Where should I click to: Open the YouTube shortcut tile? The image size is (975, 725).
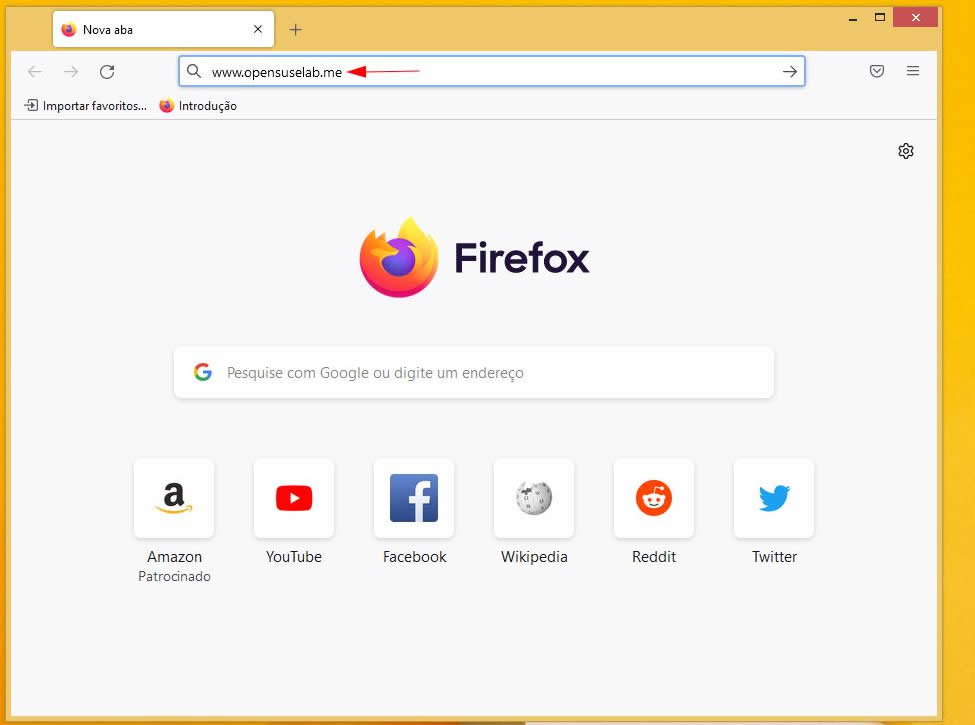click(294, 498)
